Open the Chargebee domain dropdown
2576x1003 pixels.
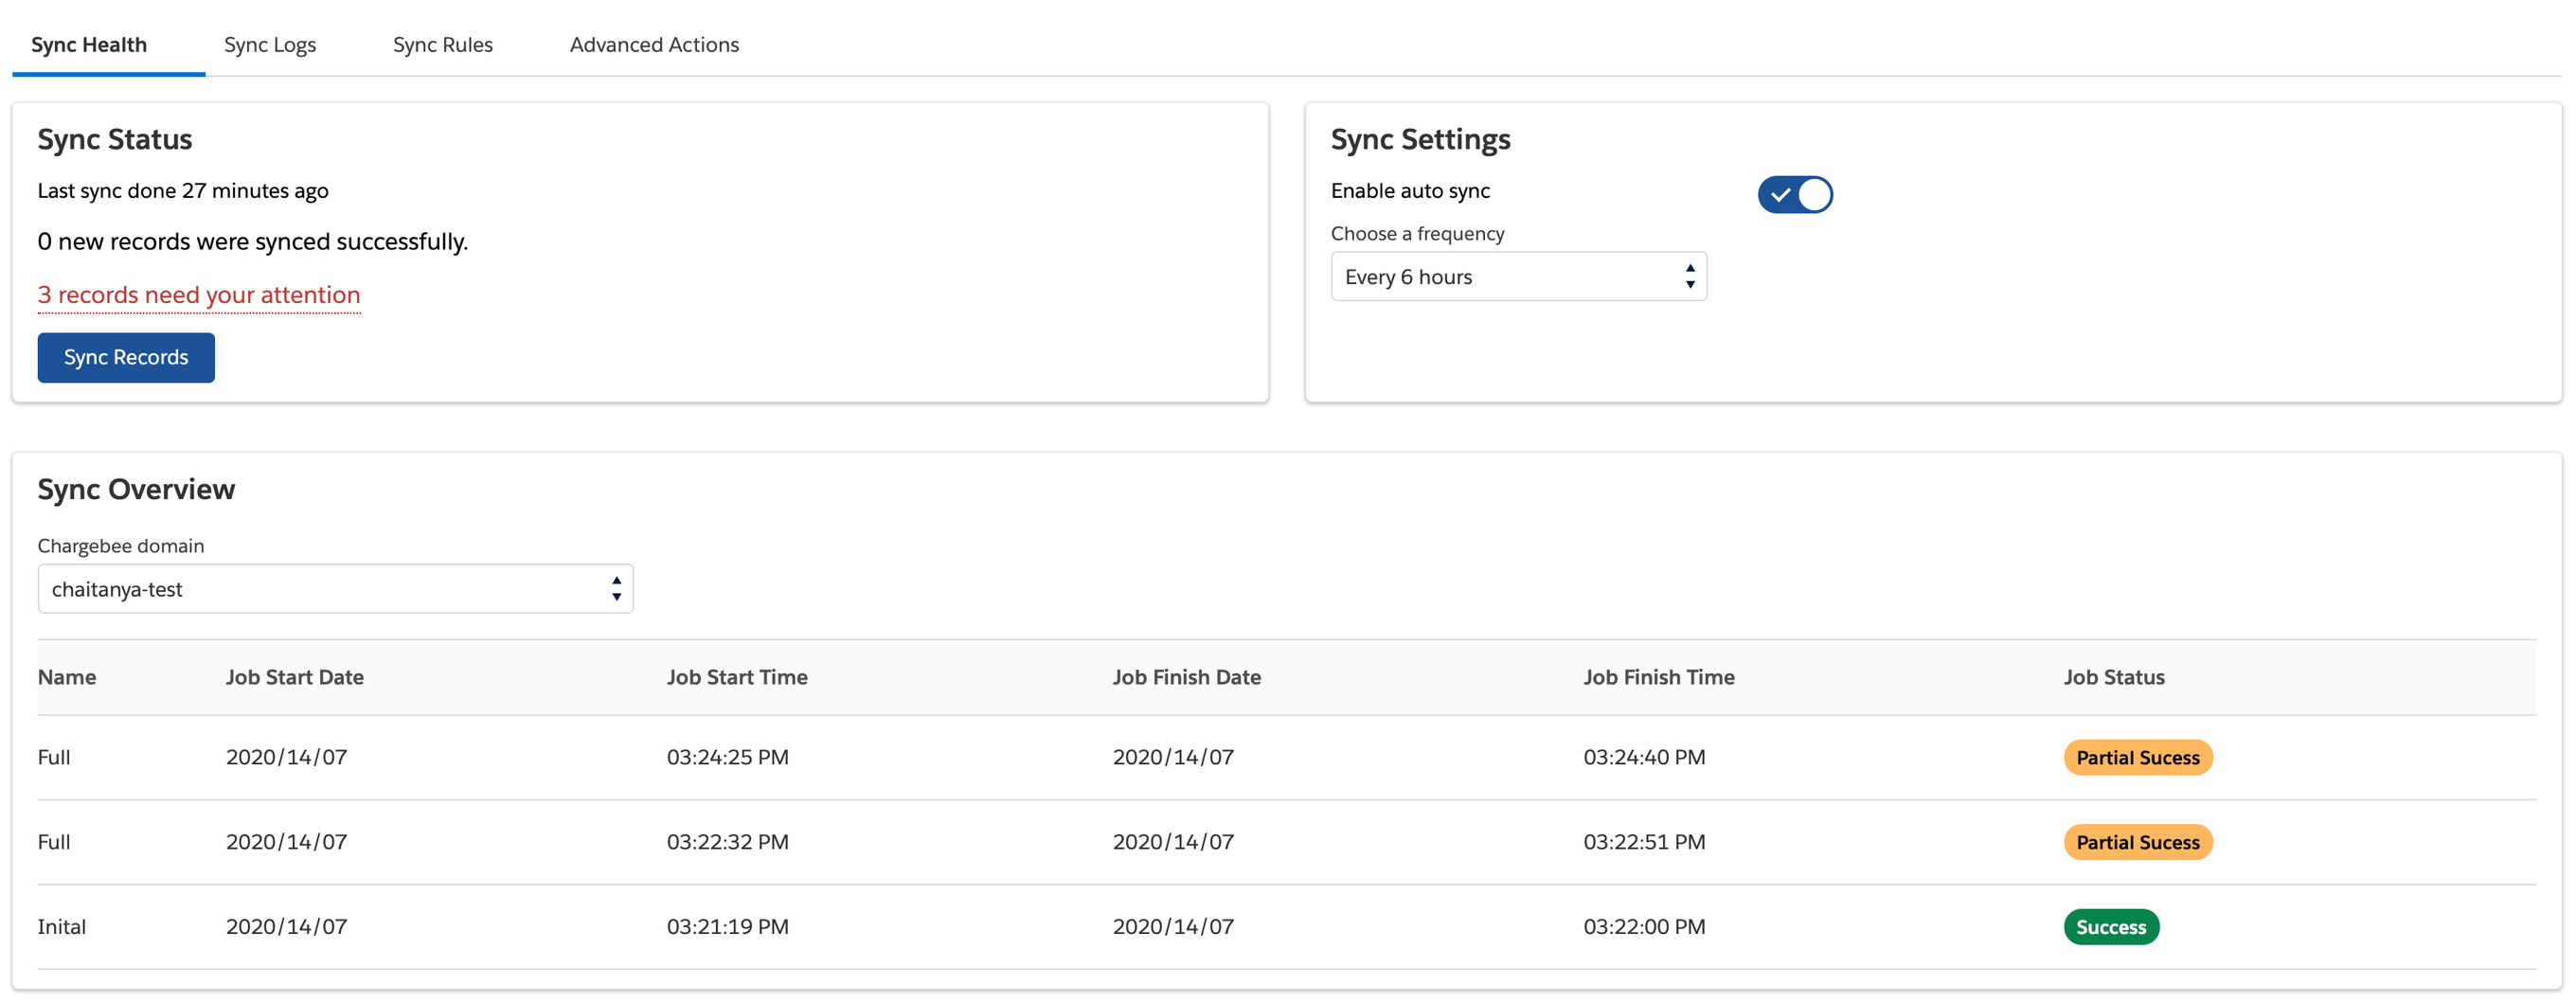point(335,589)
